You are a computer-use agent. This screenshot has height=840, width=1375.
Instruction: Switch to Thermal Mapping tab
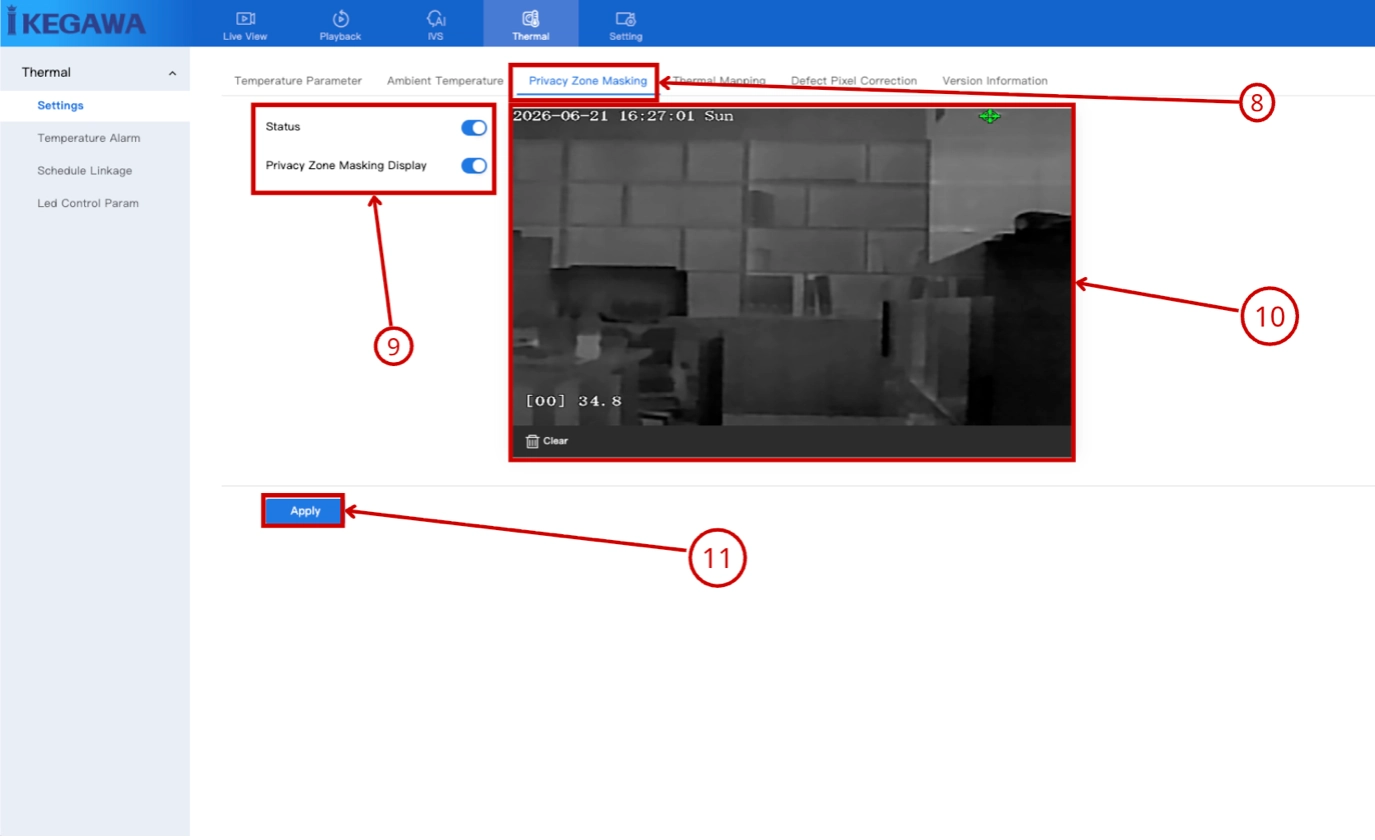pos(719,81)
